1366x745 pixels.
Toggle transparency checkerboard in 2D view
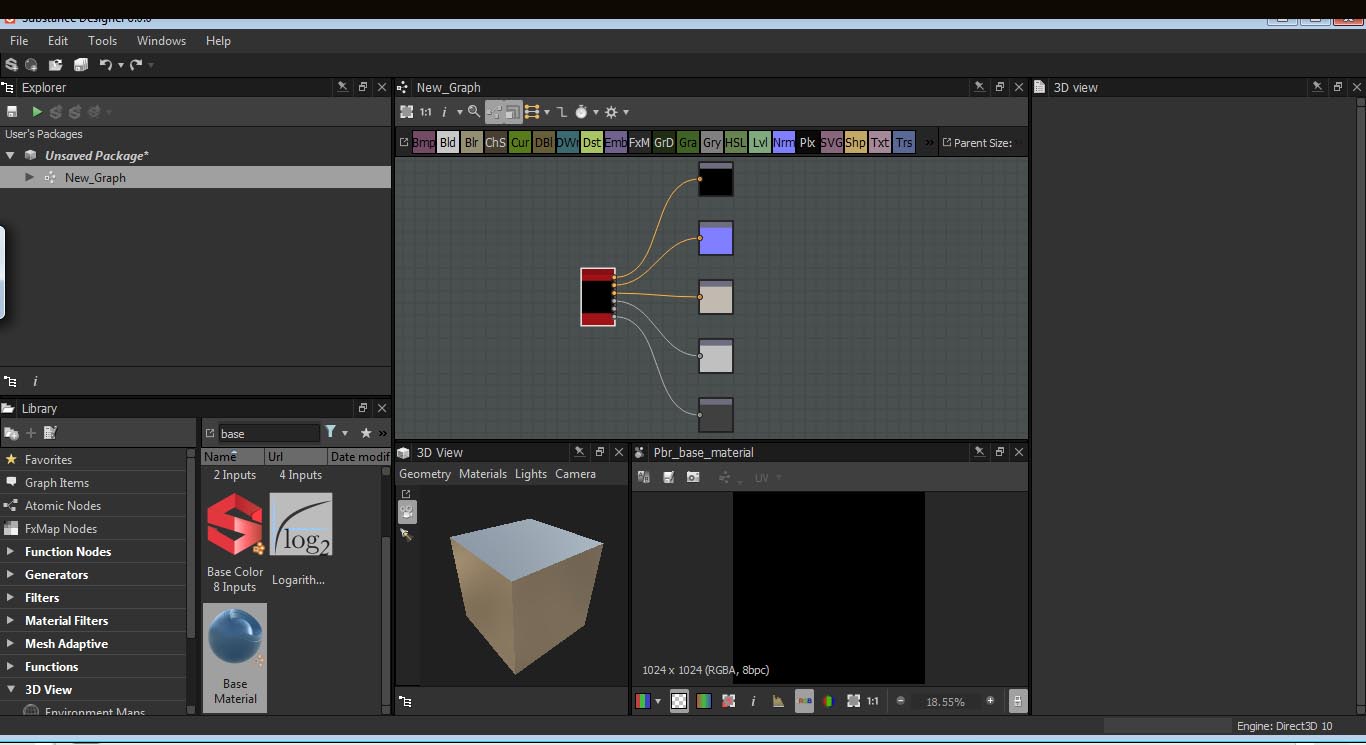click(679, 702)
